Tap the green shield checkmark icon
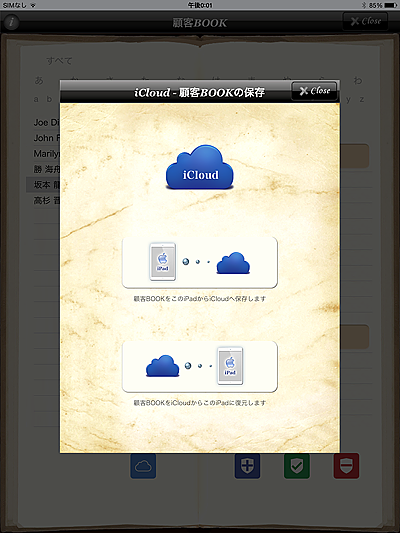The width and height of the screenshot is (400, 533). pyautogui.click(x=297, y=466)
